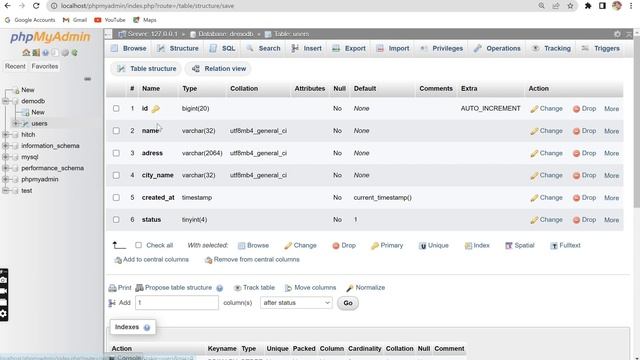Open the Insert tab

pos(307,48)
